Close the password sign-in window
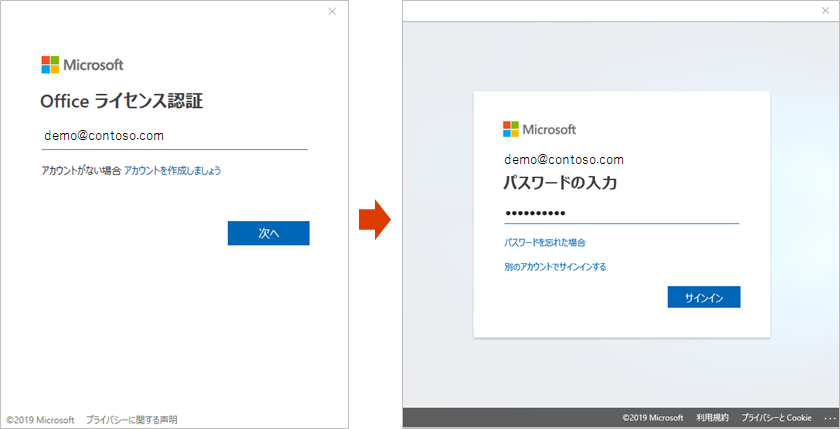Viewport: 840px width, 429px height. point(825,10)
